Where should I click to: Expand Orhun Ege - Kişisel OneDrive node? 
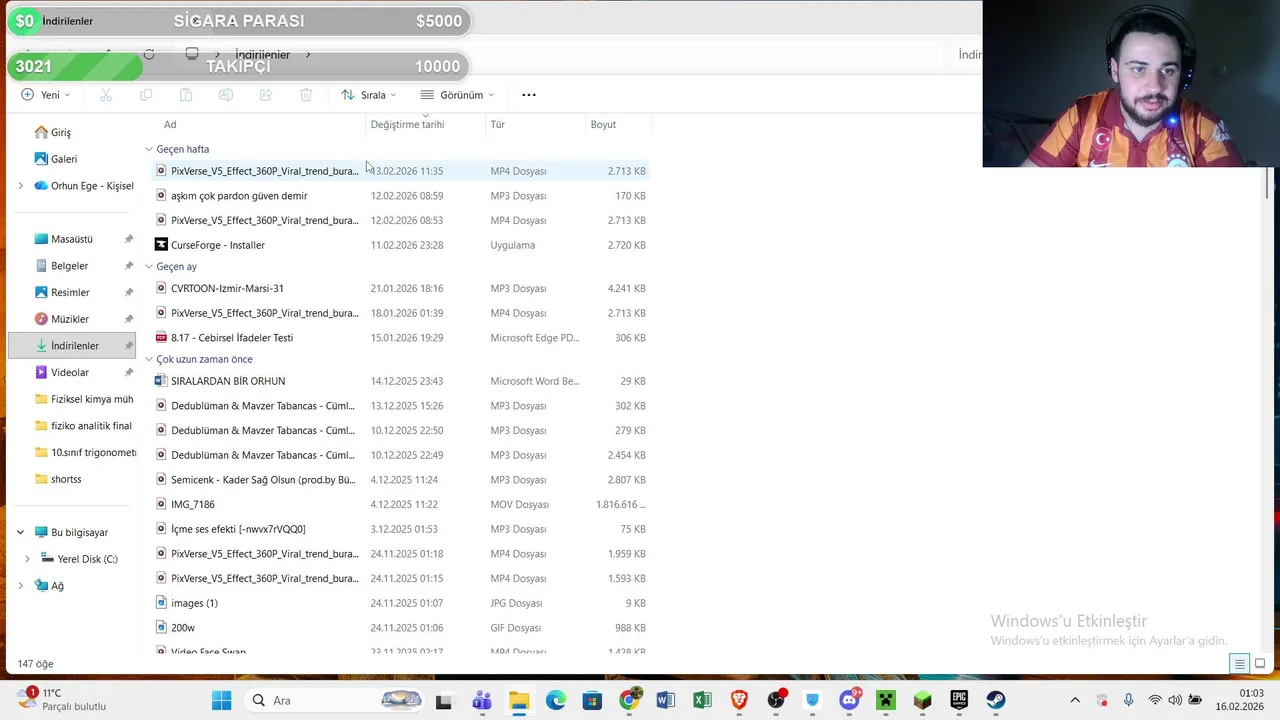pos(20,186)
